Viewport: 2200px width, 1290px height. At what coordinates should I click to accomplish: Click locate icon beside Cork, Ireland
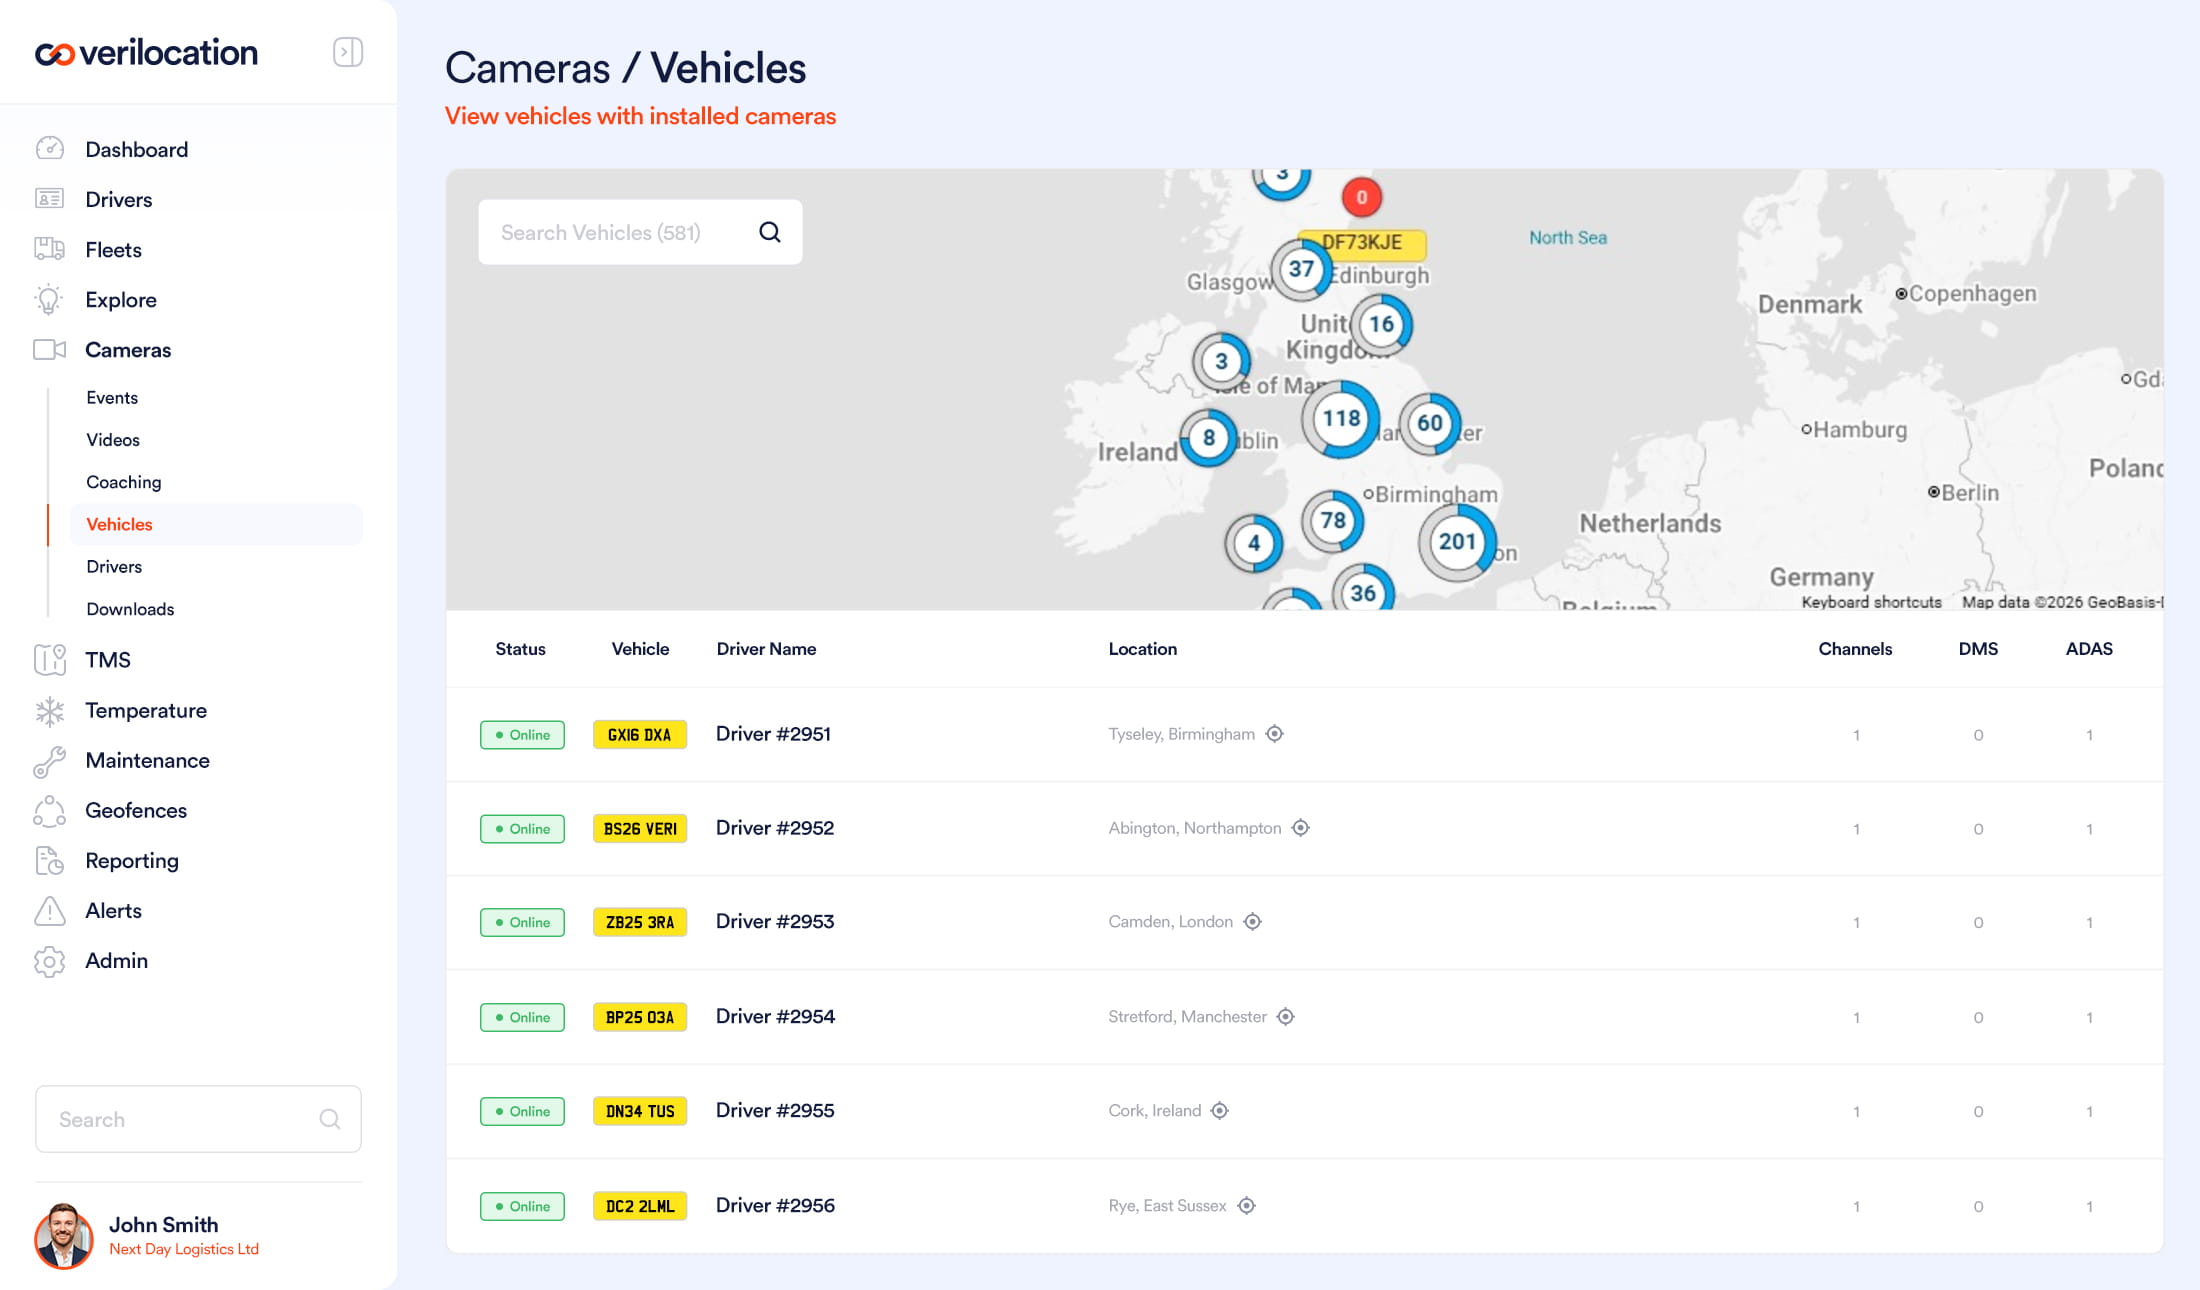coord(1219,1111)
